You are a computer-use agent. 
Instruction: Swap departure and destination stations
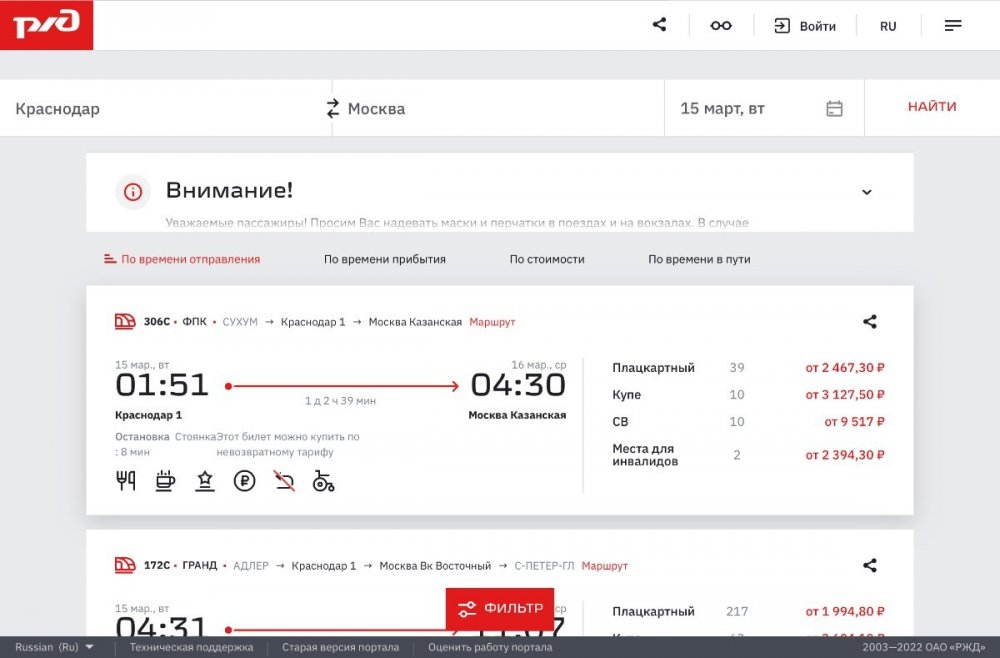333,108
